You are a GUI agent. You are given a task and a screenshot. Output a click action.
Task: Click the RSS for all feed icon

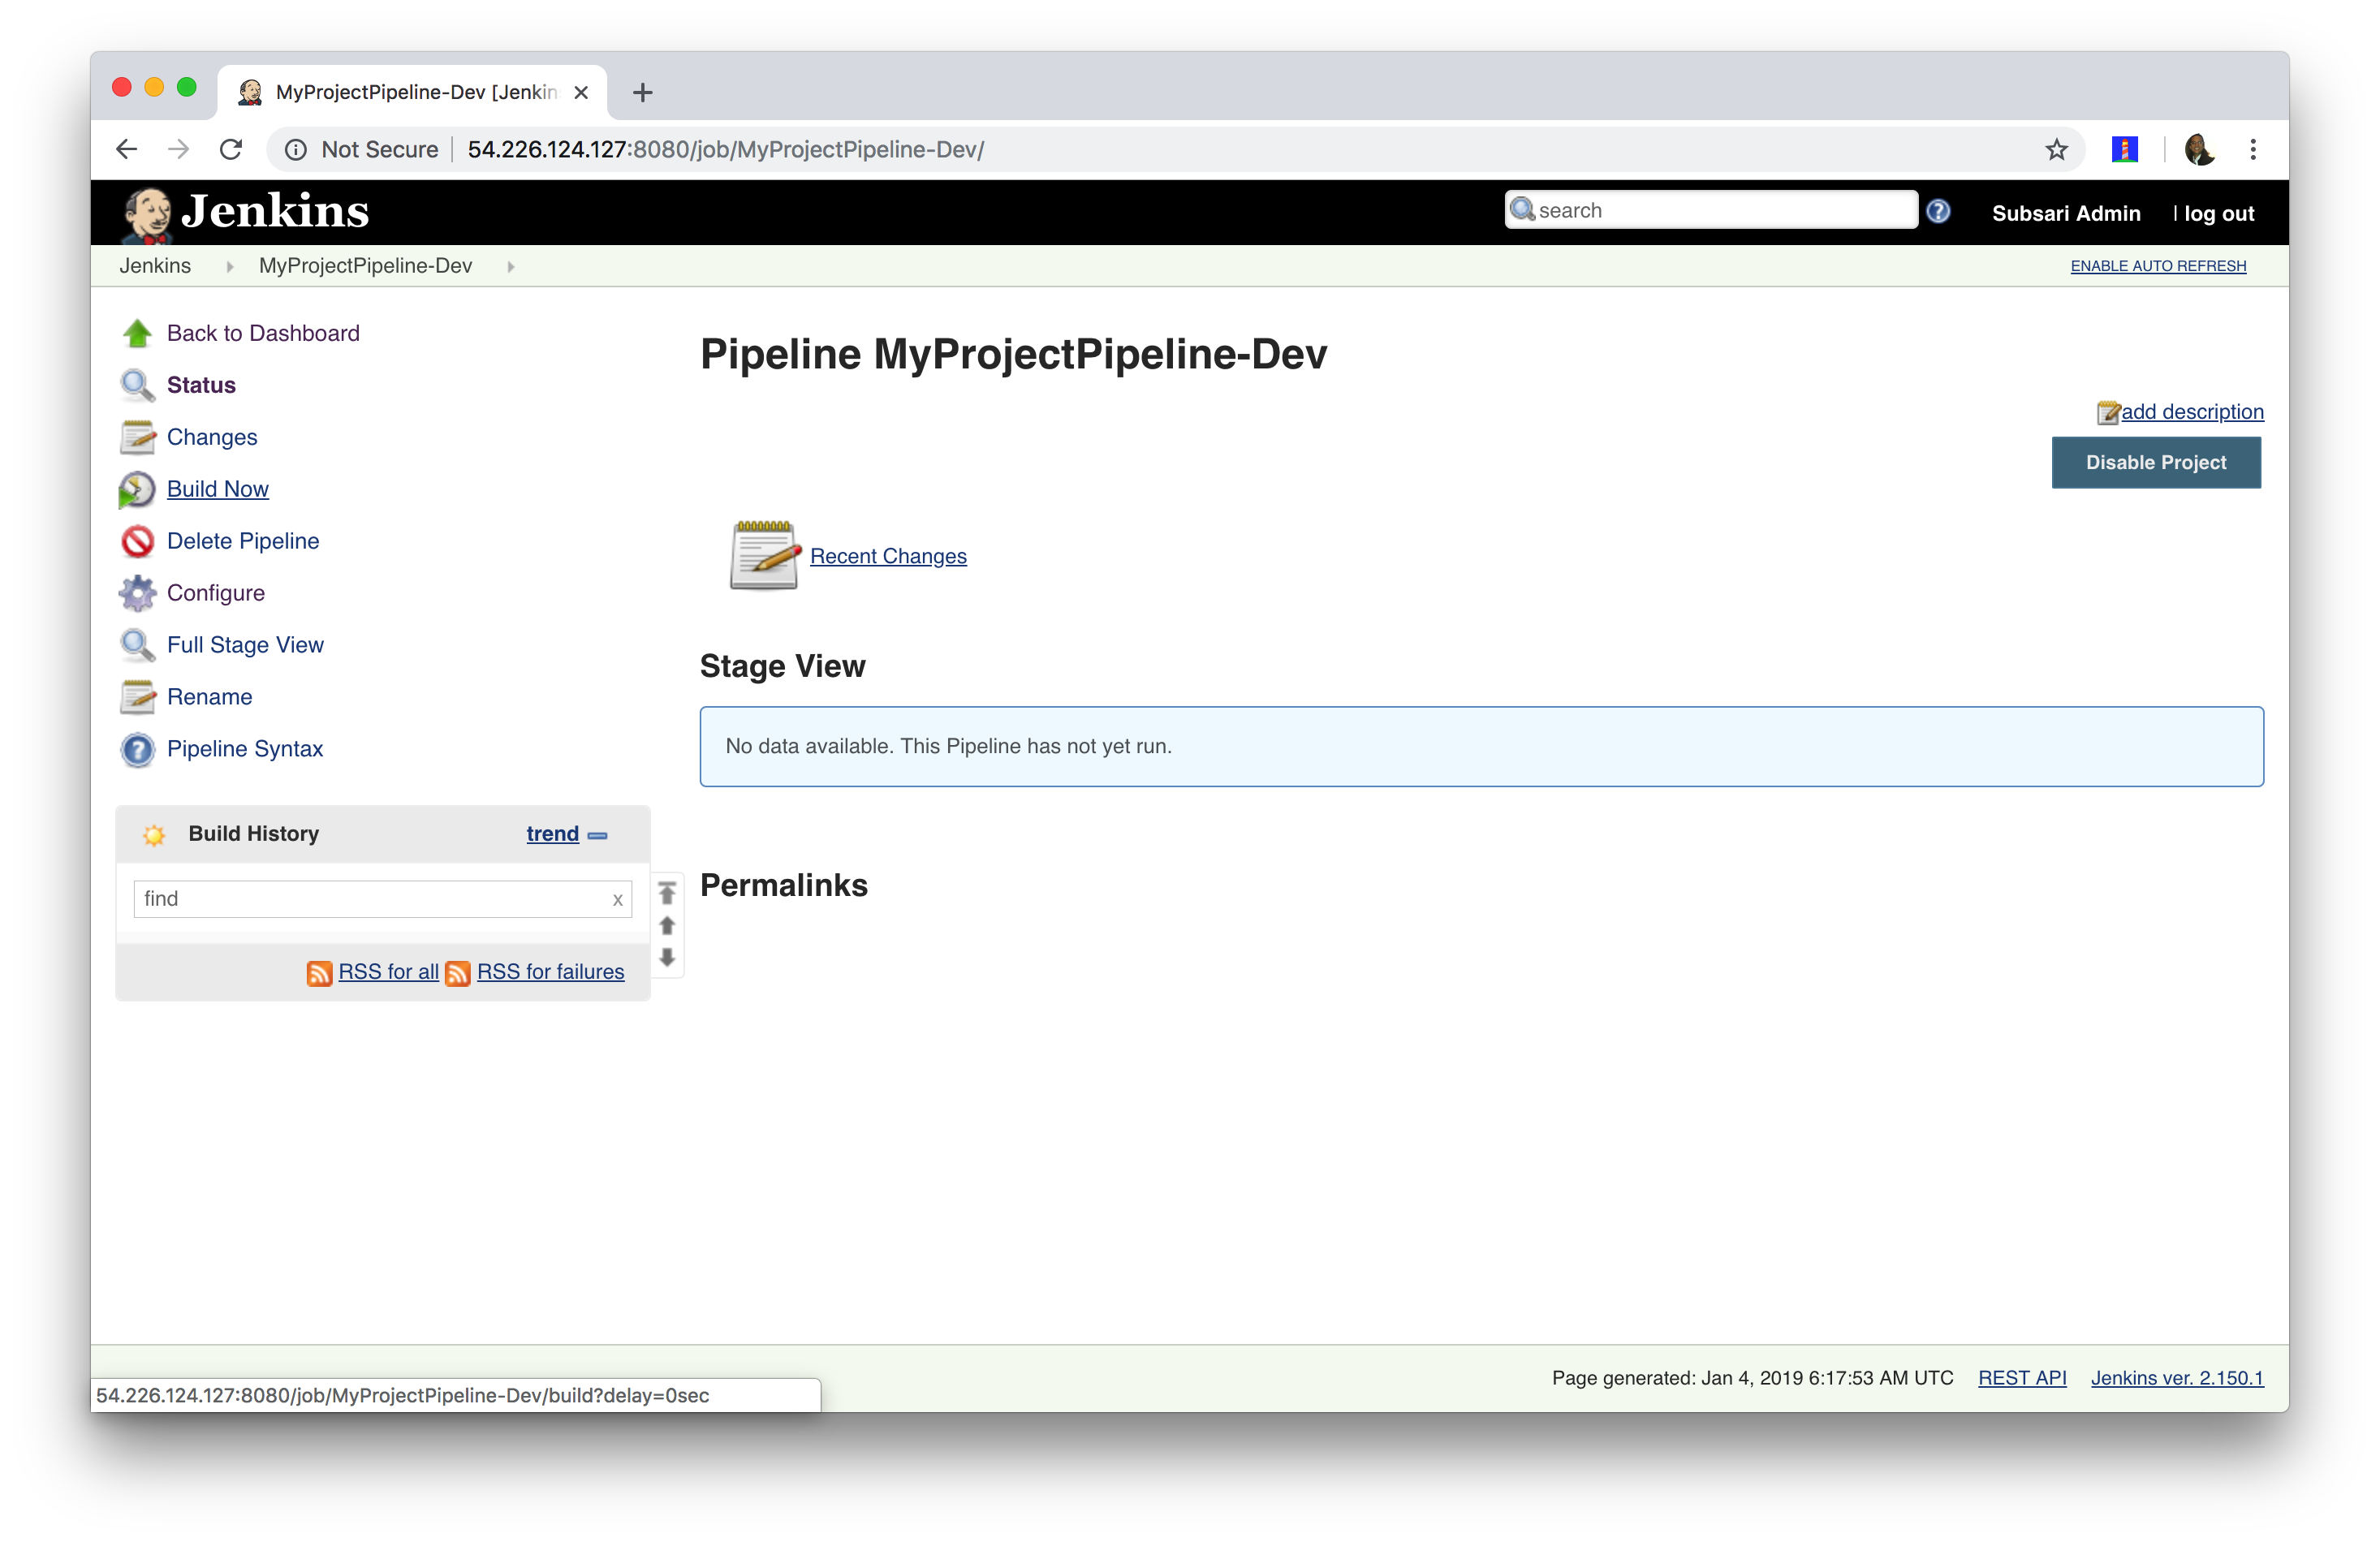[x=319, y=973]
